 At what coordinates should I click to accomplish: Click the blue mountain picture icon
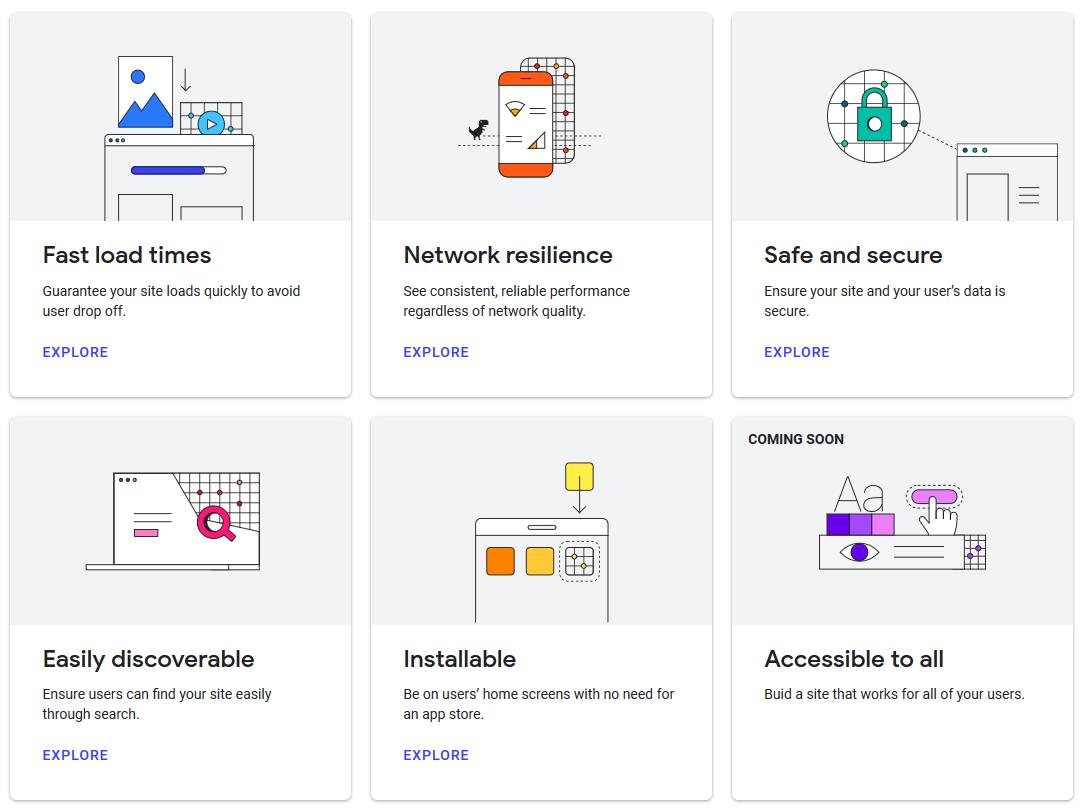145,92
